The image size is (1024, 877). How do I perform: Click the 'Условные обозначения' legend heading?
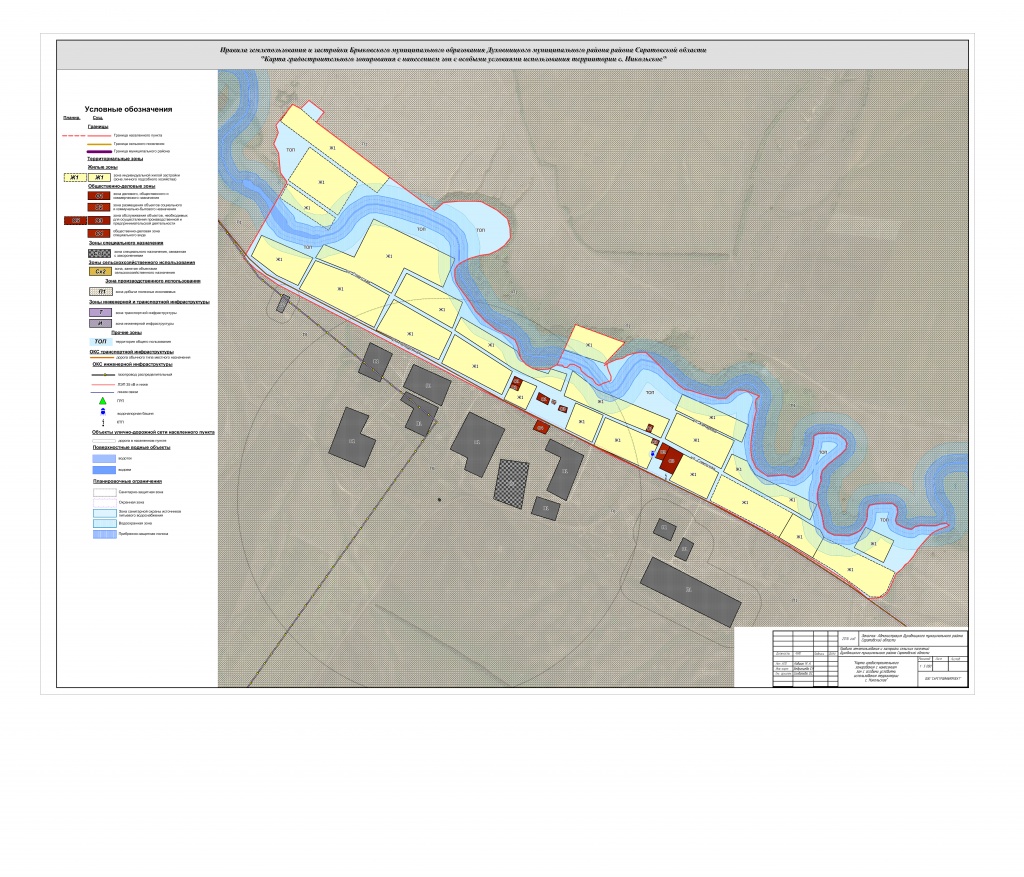[128, 109]
